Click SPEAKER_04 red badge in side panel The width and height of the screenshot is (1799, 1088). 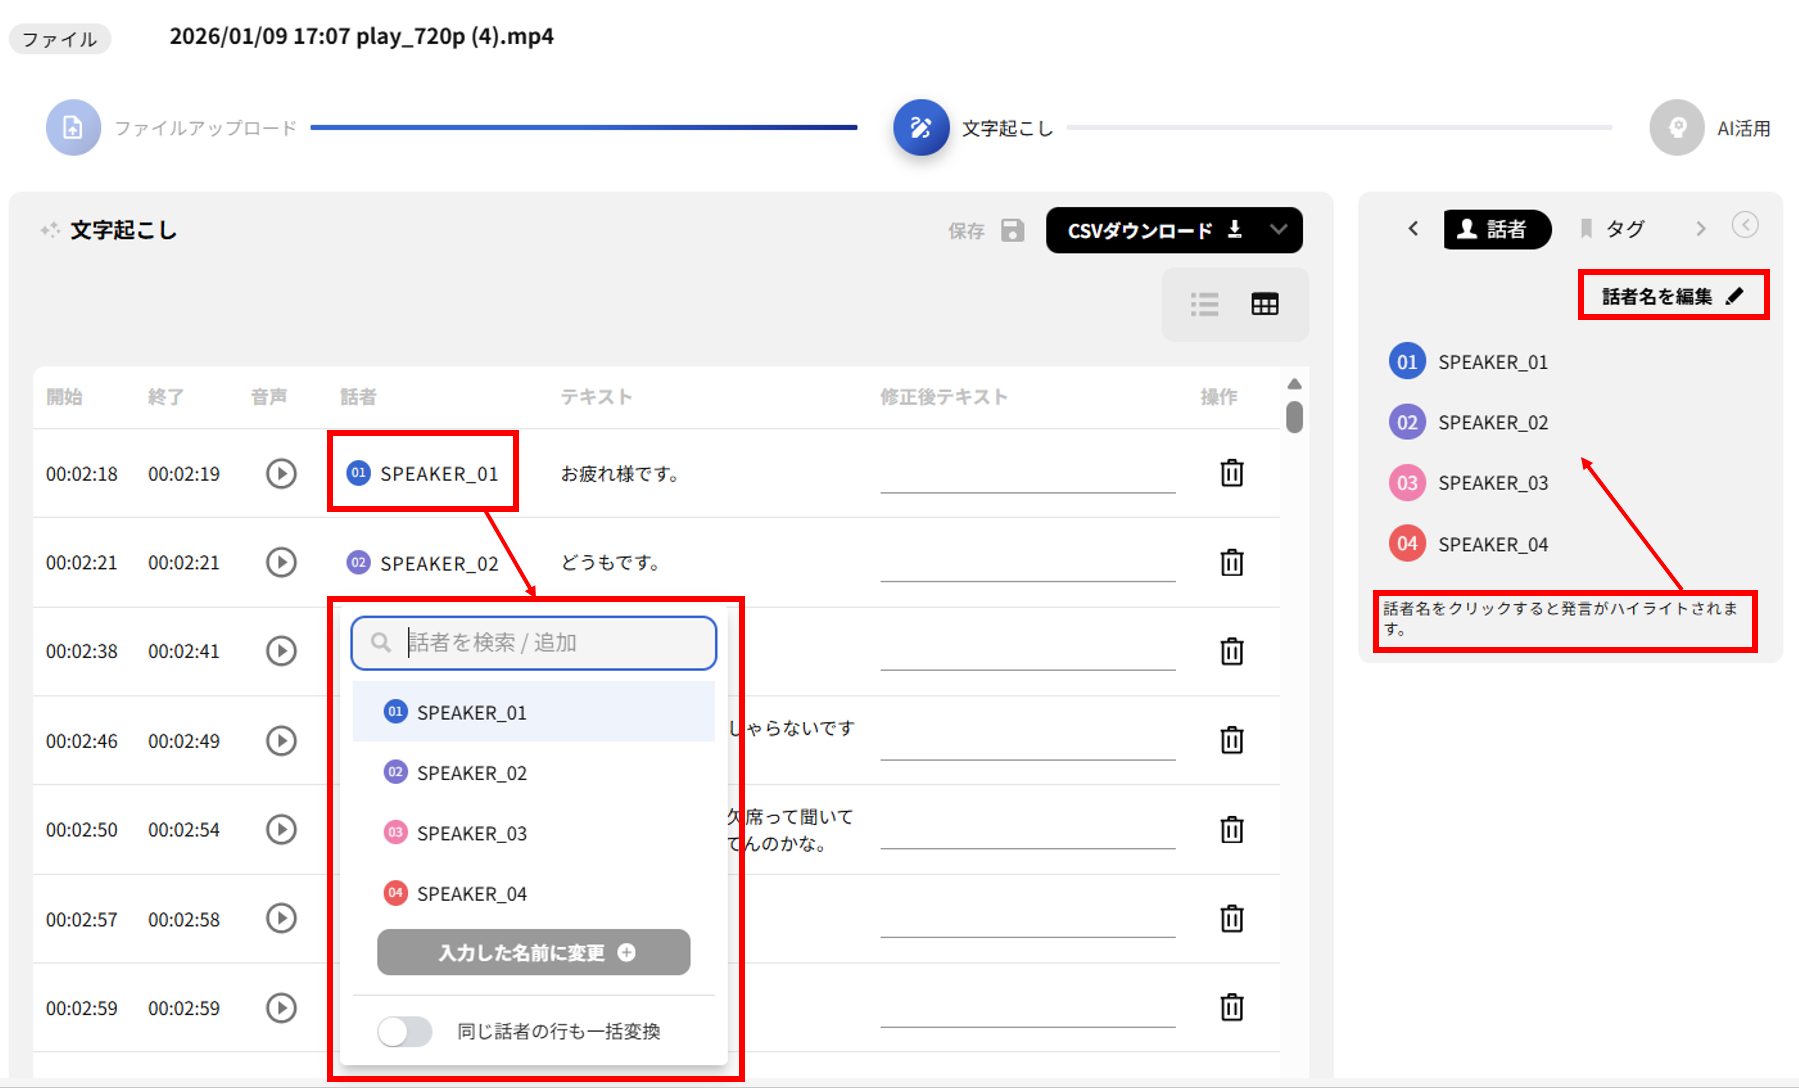click(x=1407, y=544)
